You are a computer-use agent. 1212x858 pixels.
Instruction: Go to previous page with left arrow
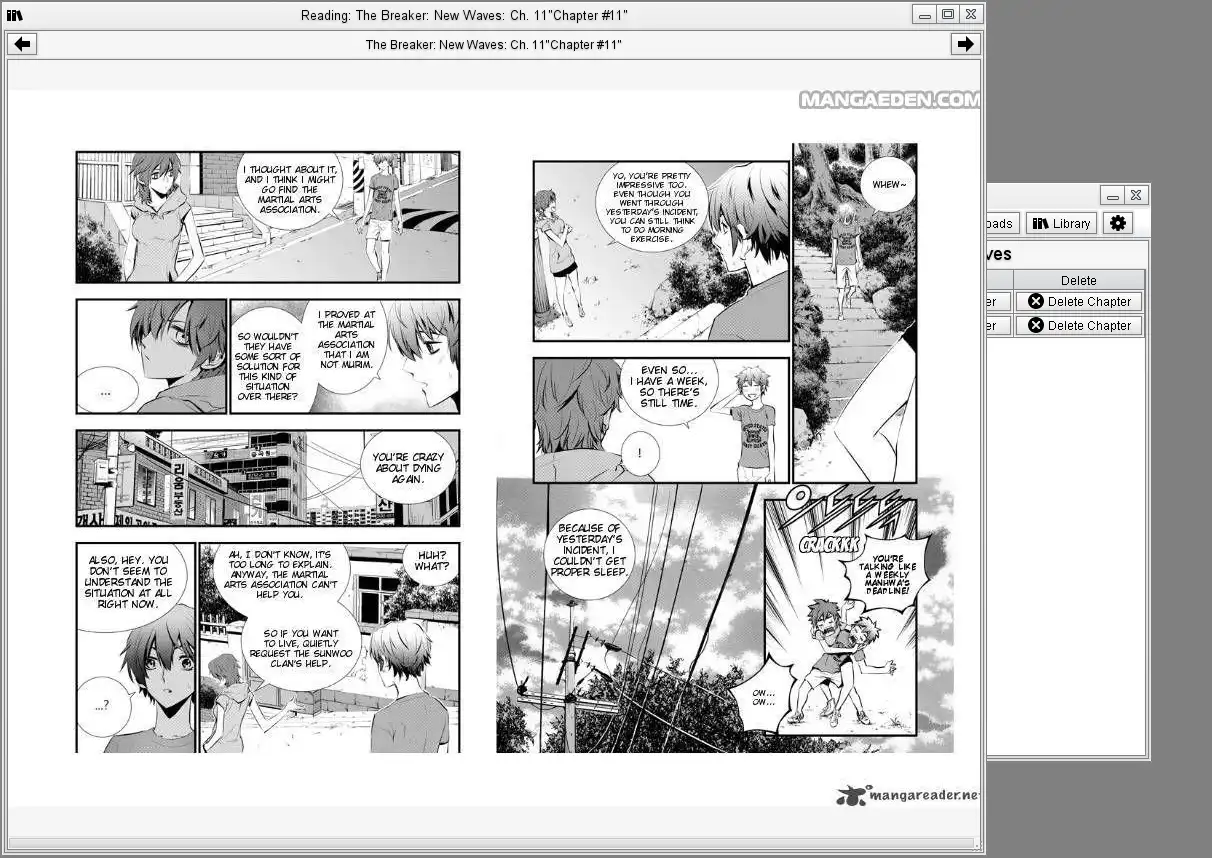click(22, 44)
